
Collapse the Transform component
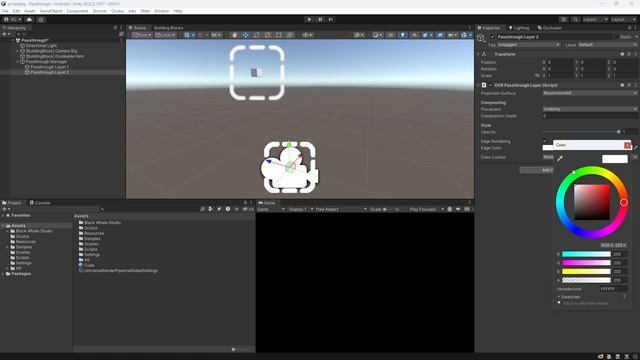(479, 54)
